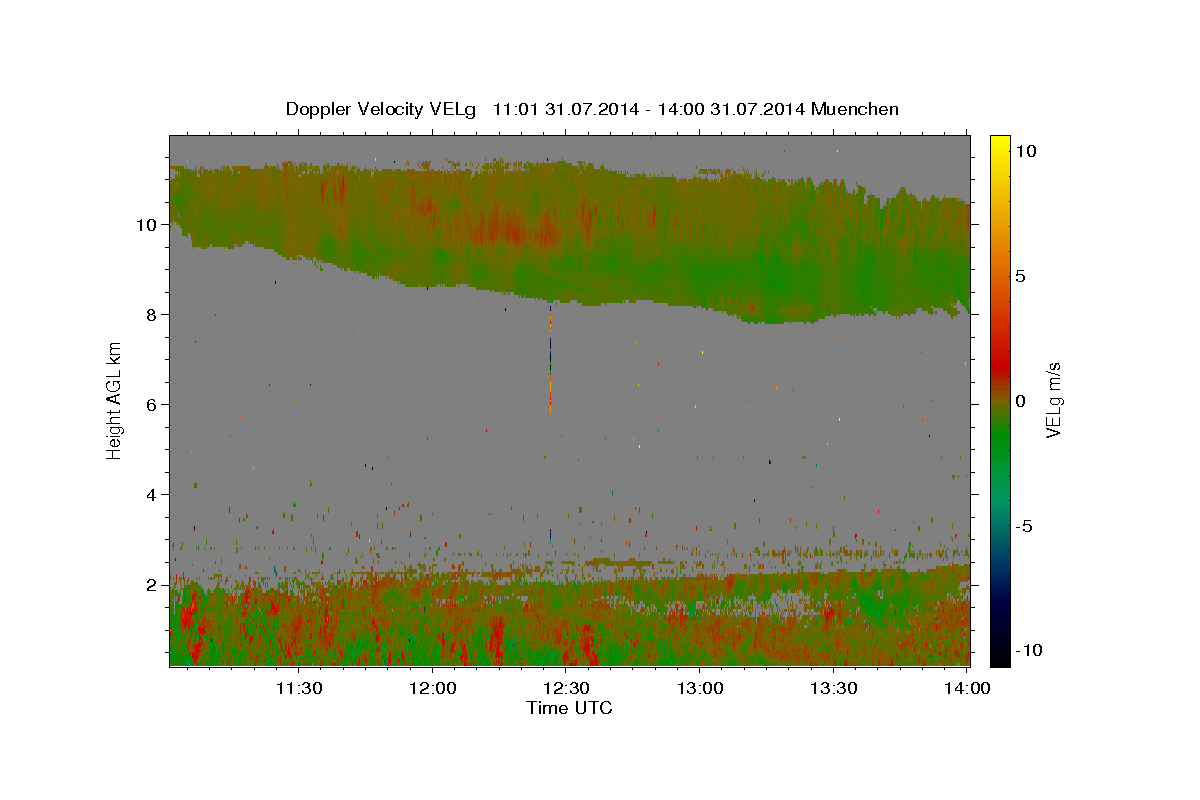This screenshot has width=1200, height=800.
Task: Click the 12:30 time tick label
Action: (566, 688)
